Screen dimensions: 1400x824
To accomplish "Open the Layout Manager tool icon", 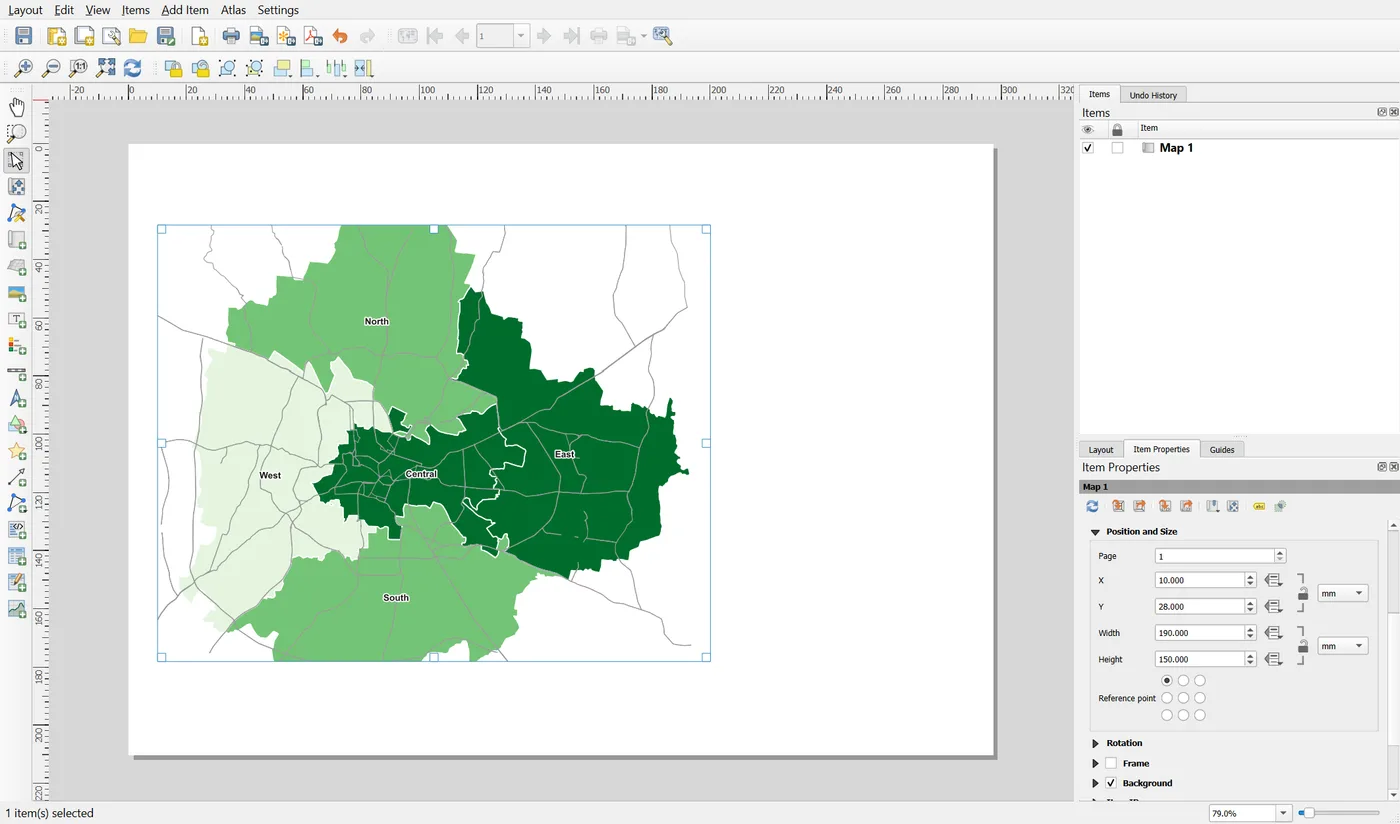I will point(111,37).
